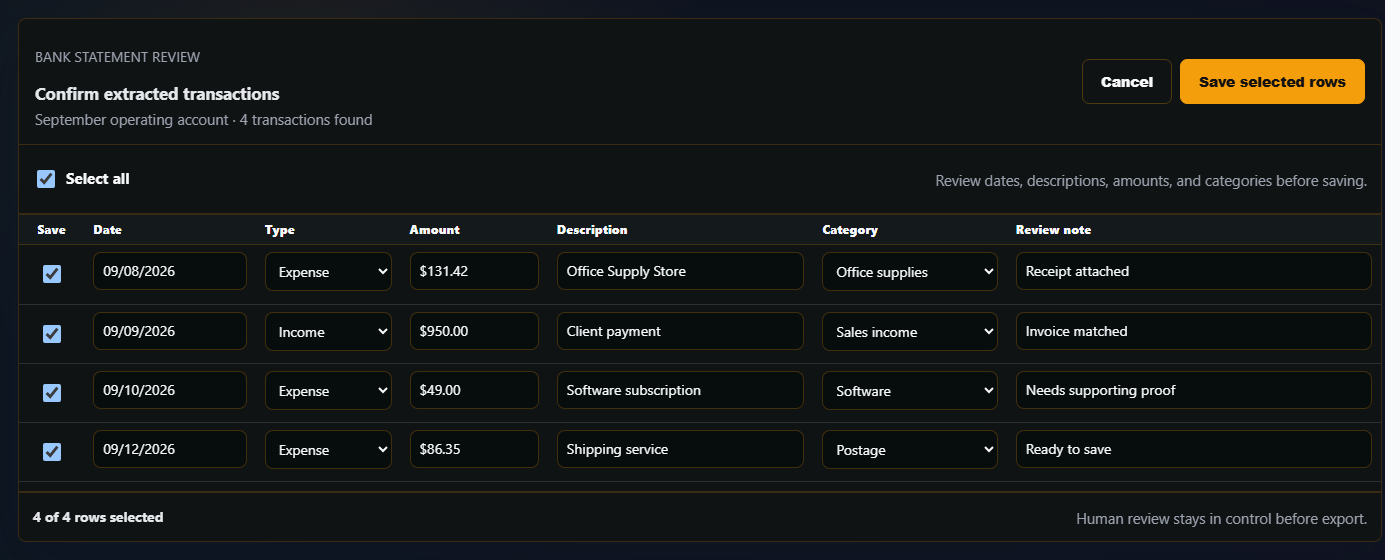This screenshot has height=560, width=1400.
Task: Click the Review note column header
Action: point(1053,230)
